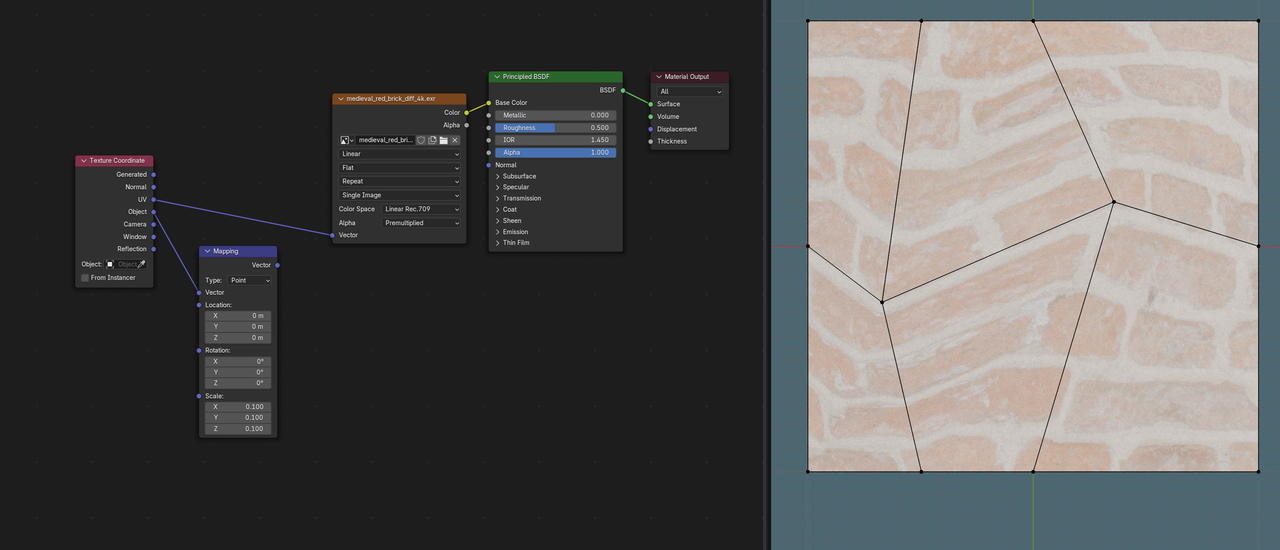The image size is (1280, 550).
Task: Expand the Subsurface panel
Action: click(498, 176)
